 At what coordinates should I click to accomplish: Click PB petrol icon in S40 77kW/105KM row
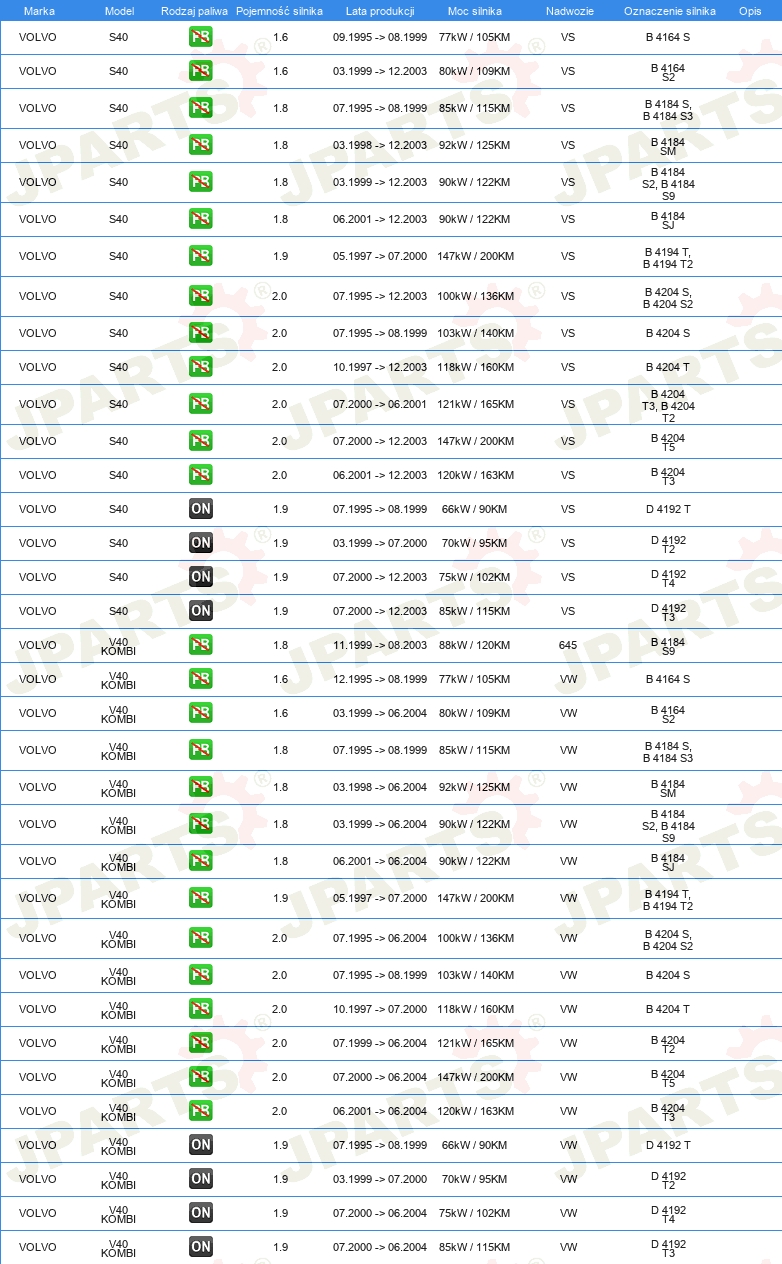tap(201, 37)
